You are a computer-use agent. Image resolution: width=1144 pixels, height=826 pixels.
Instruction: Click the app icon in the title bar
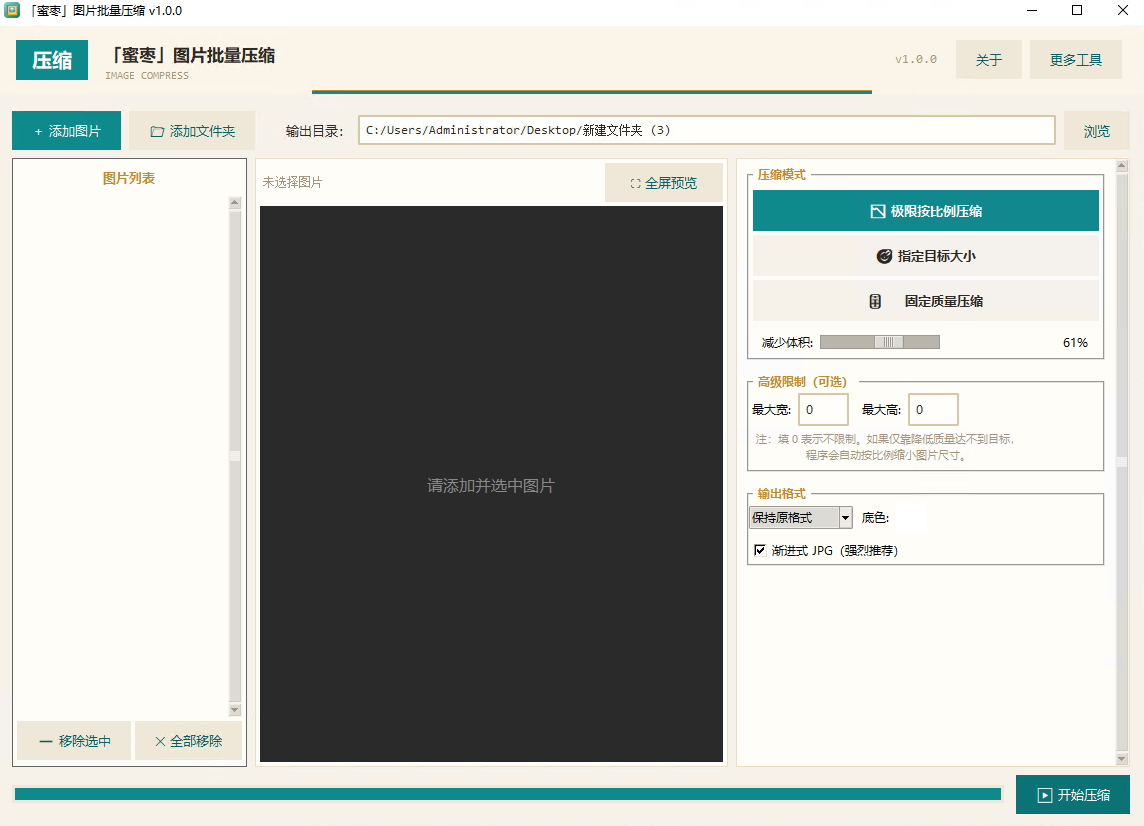tap(12, 11)
